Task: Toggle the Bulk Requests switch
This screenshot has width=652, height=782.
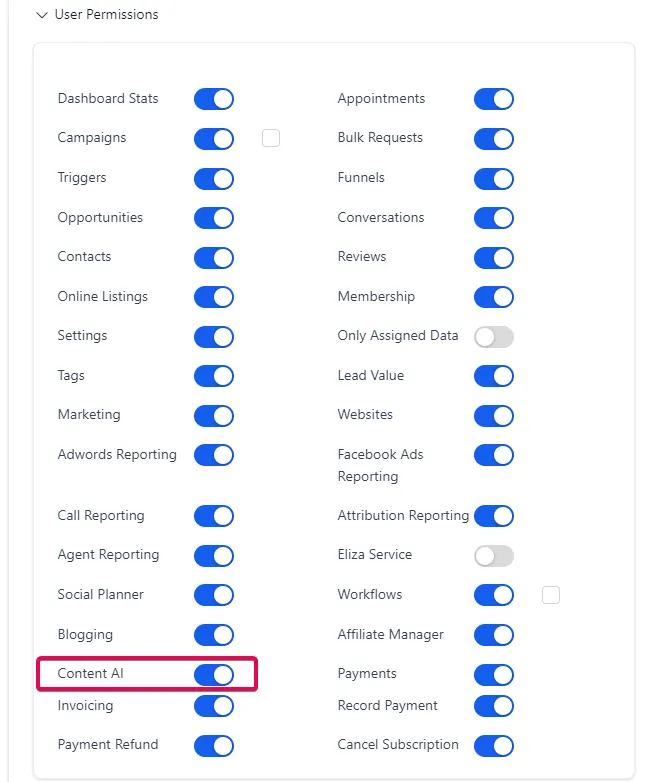Action: [x=494, y=139]
